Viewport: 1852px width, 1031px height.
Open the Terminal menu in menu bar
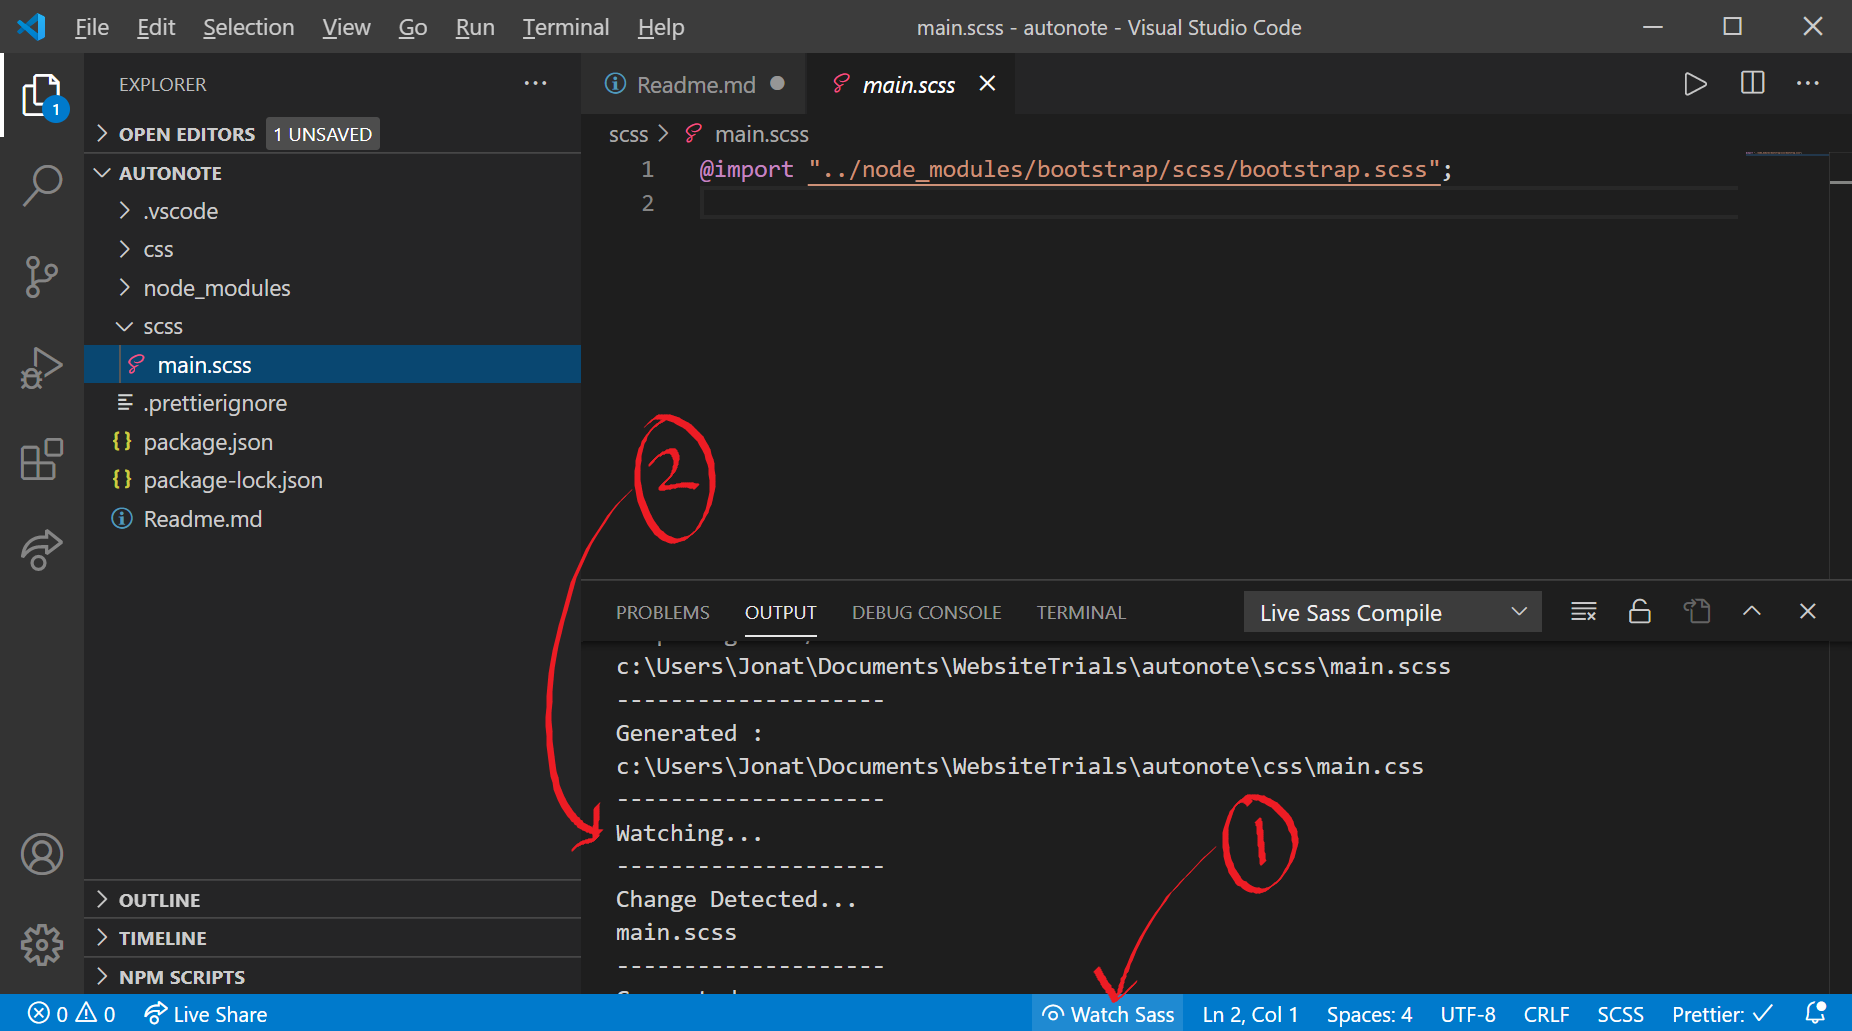pos(565,28)
